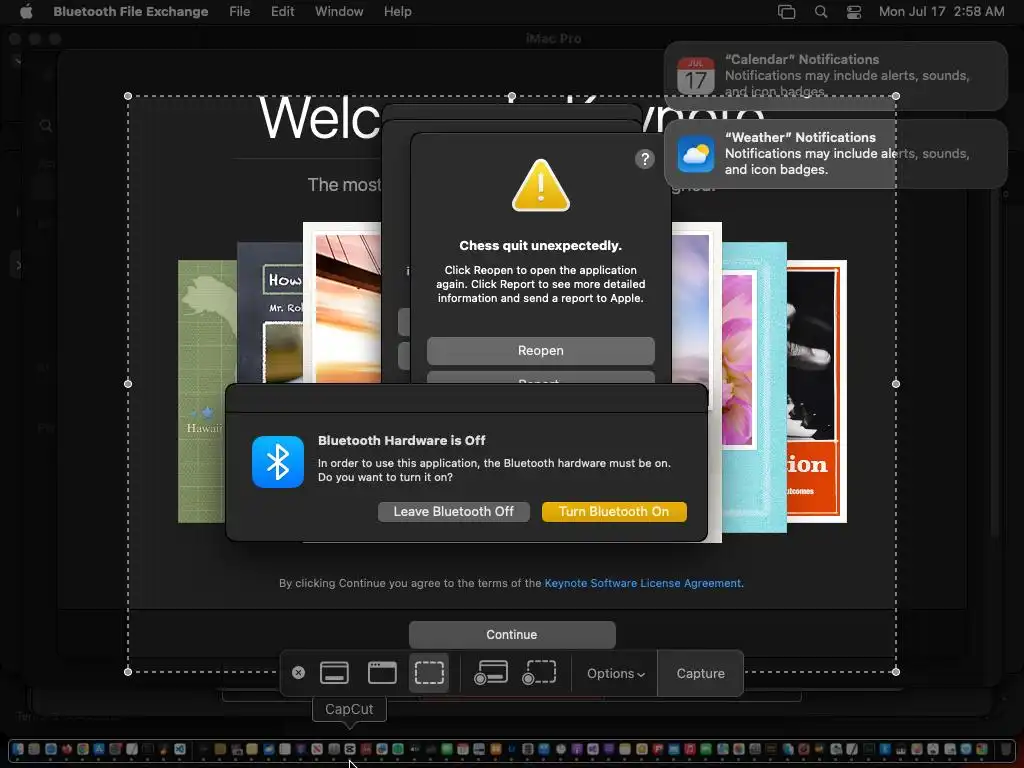Screen dimensions: 1024x768
Task: Select the orange-bordered black-and-white theme thumbnail
Action: 816,392
